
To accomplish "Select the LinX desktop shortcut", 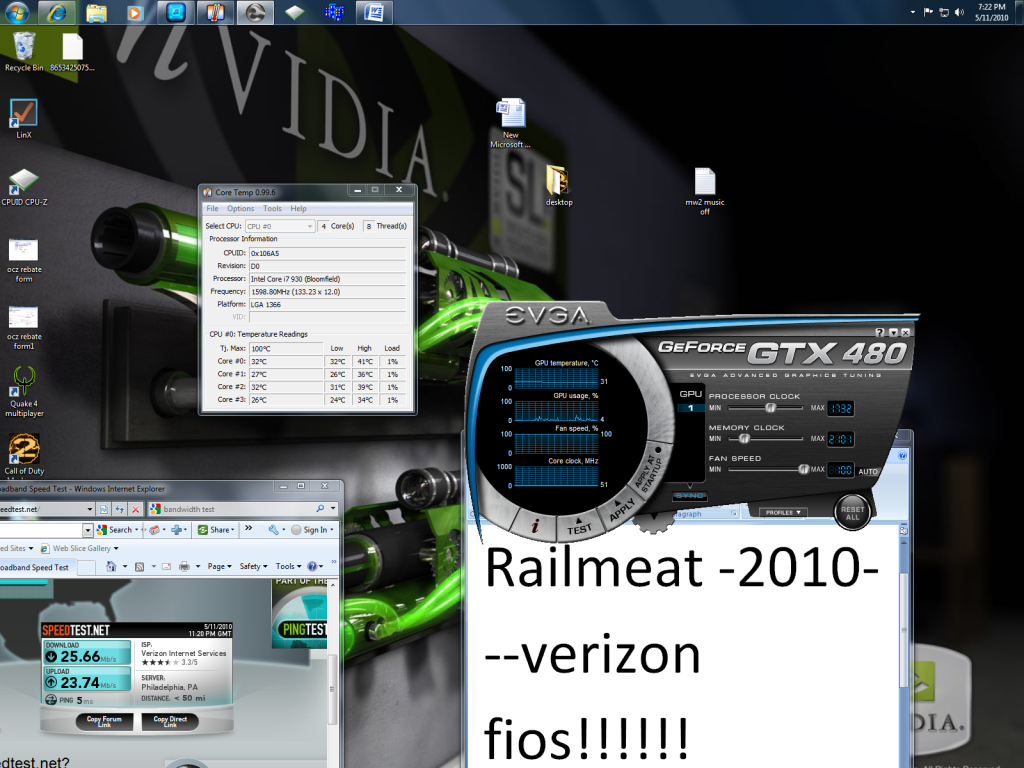I will [24, 119].
